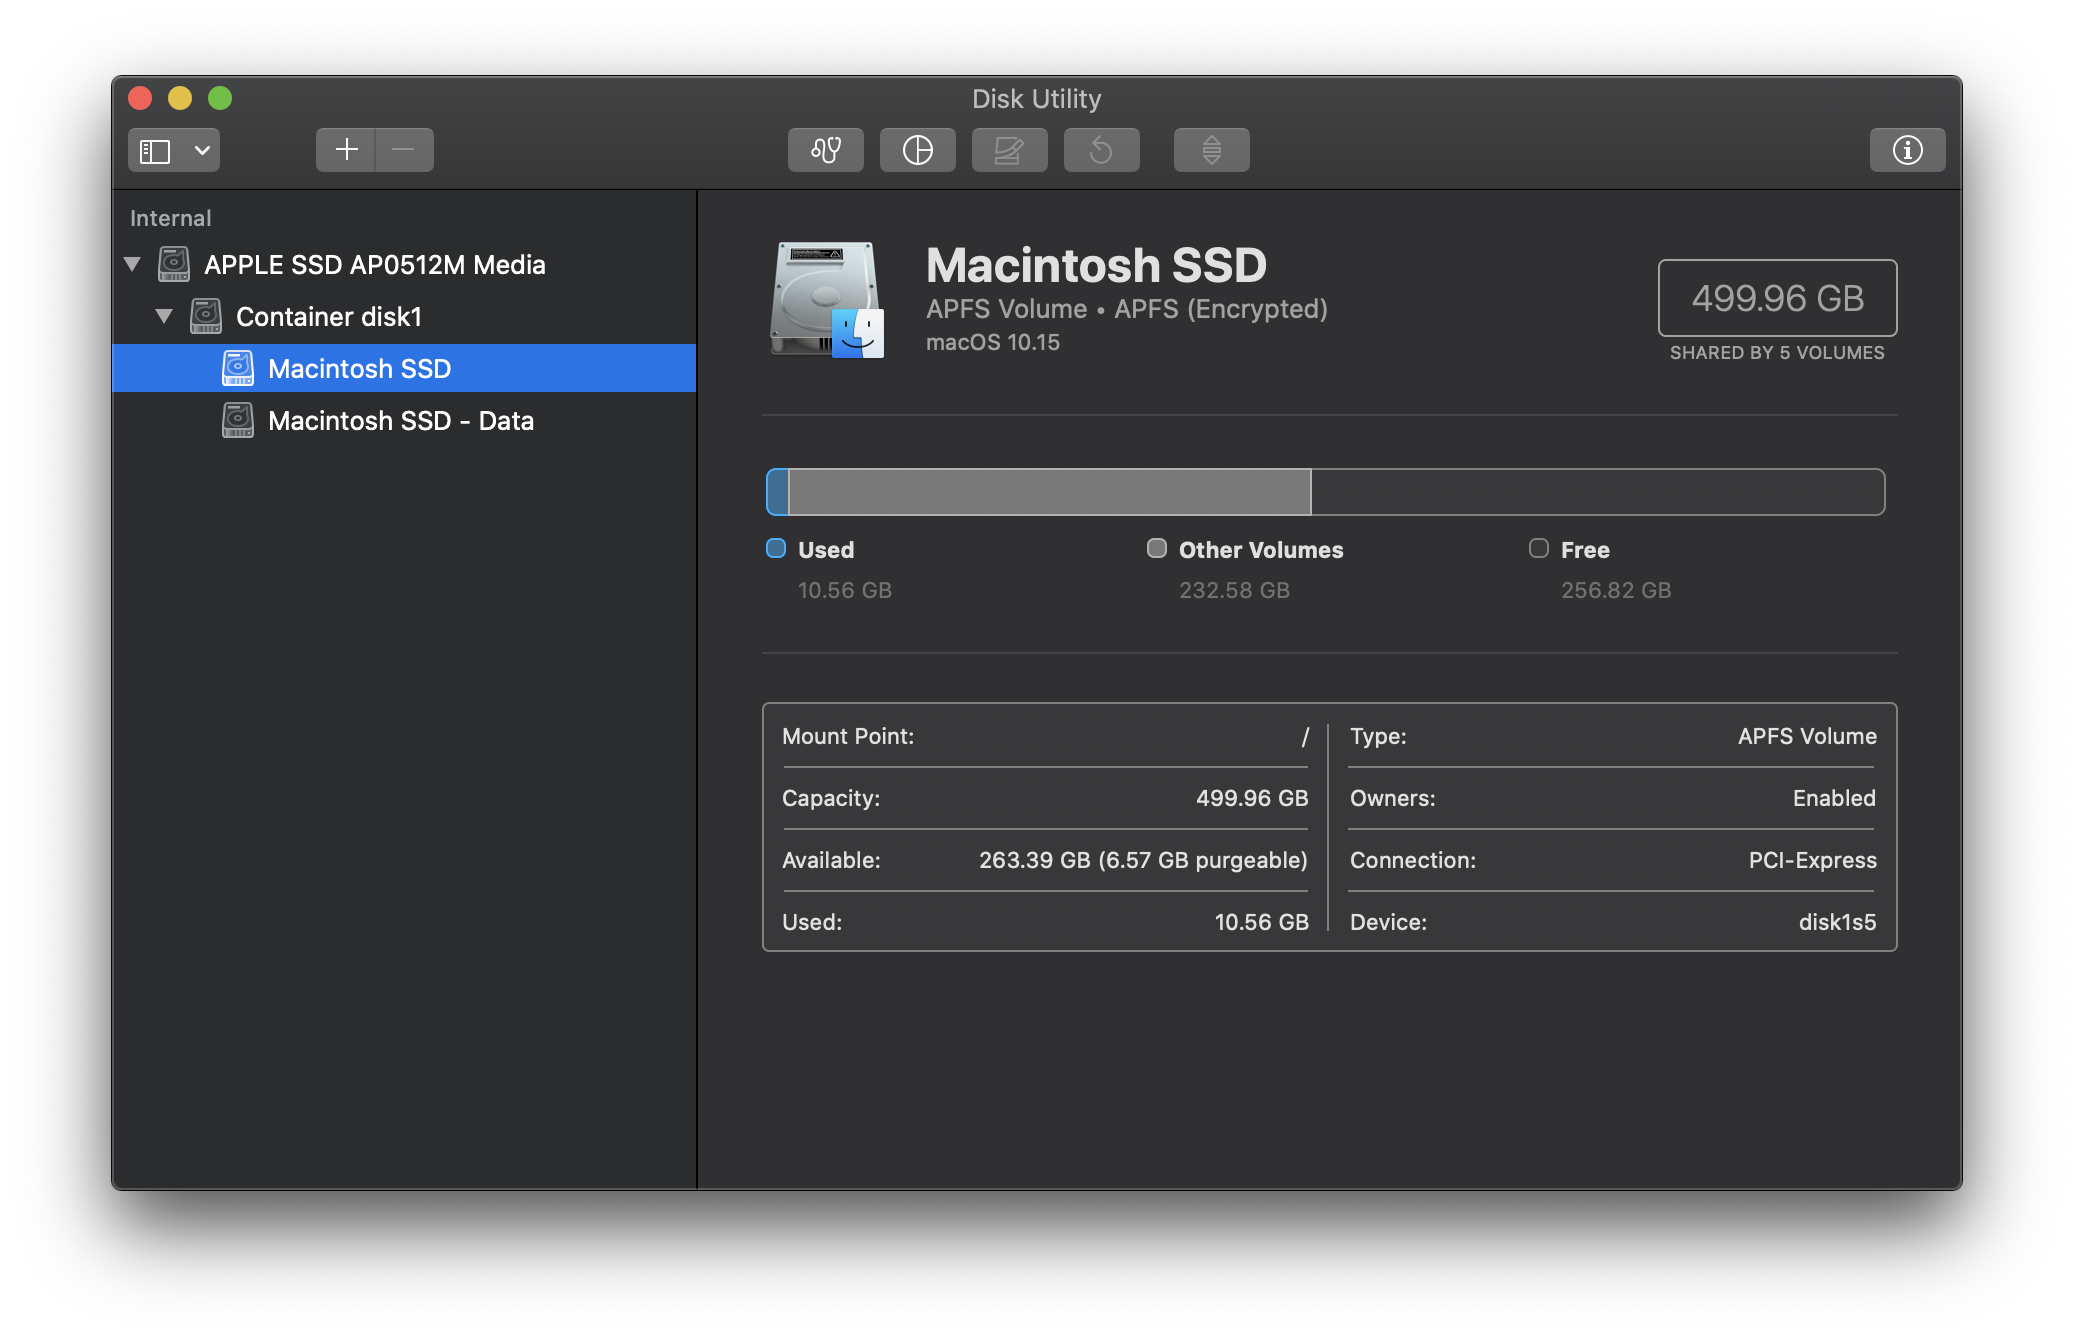The width and height of the screenshot is (2074, 1338).
Task: Click the gray Other Volumes bar segment
Action: (x=1049, y=492)
